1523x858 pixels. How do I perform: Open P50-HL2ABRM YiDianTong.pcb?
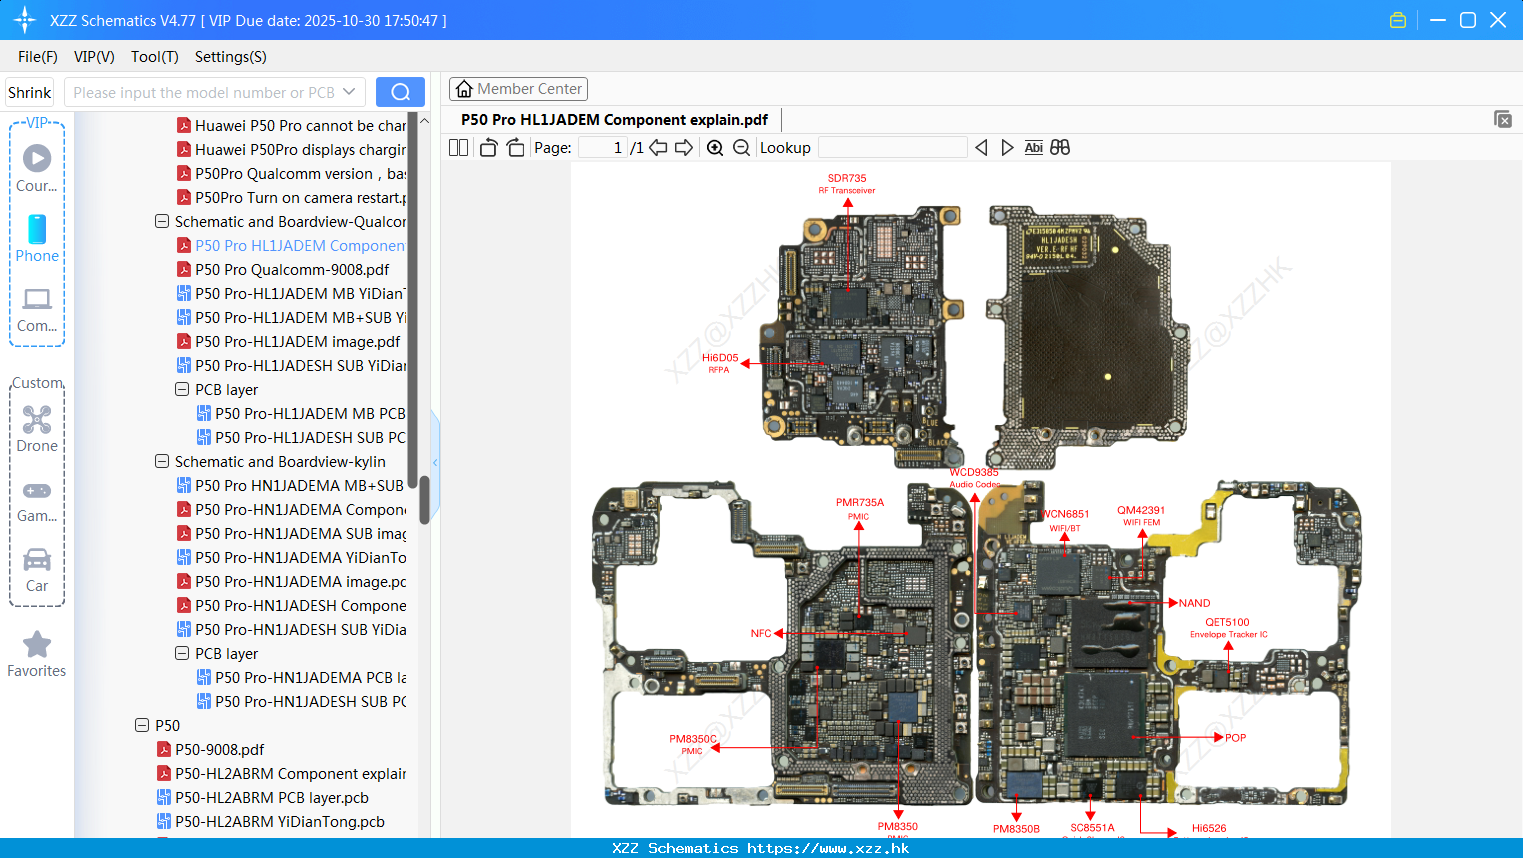[x=270, y=821]
